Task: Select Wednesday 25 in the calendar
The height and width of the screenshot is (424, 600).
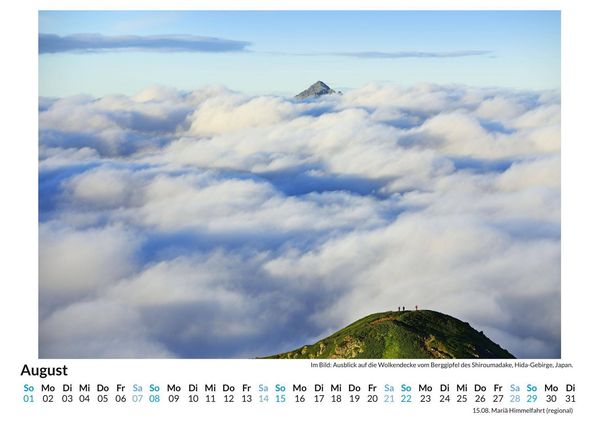Action: 462,393
